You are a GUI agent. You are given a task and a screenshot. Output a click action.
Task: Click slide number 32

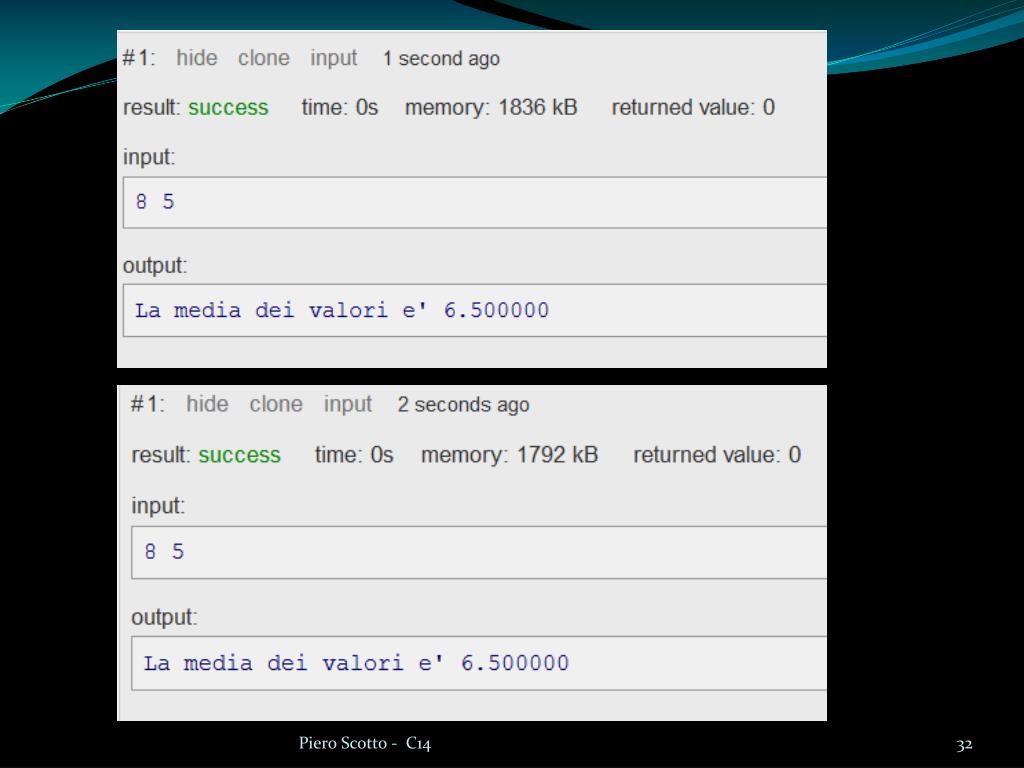965,744
